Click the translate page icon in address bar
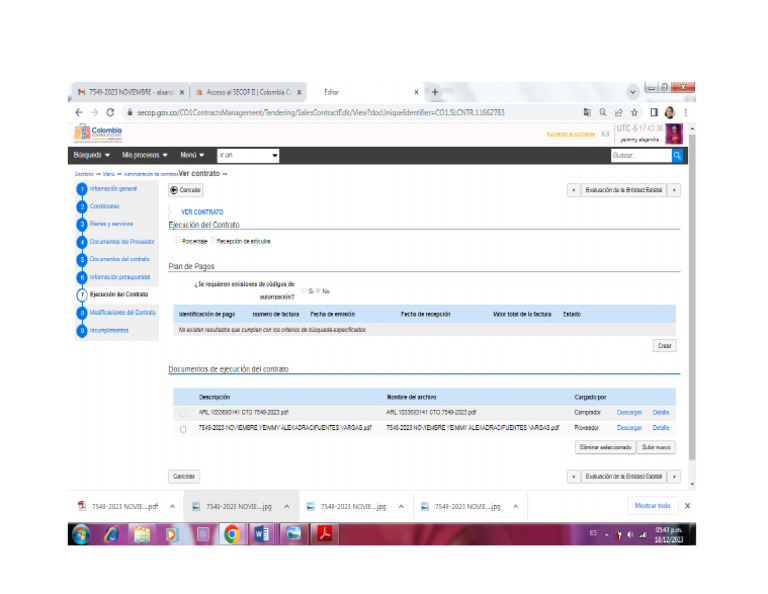This screenshot has width=768, height=594. (587, 112)
